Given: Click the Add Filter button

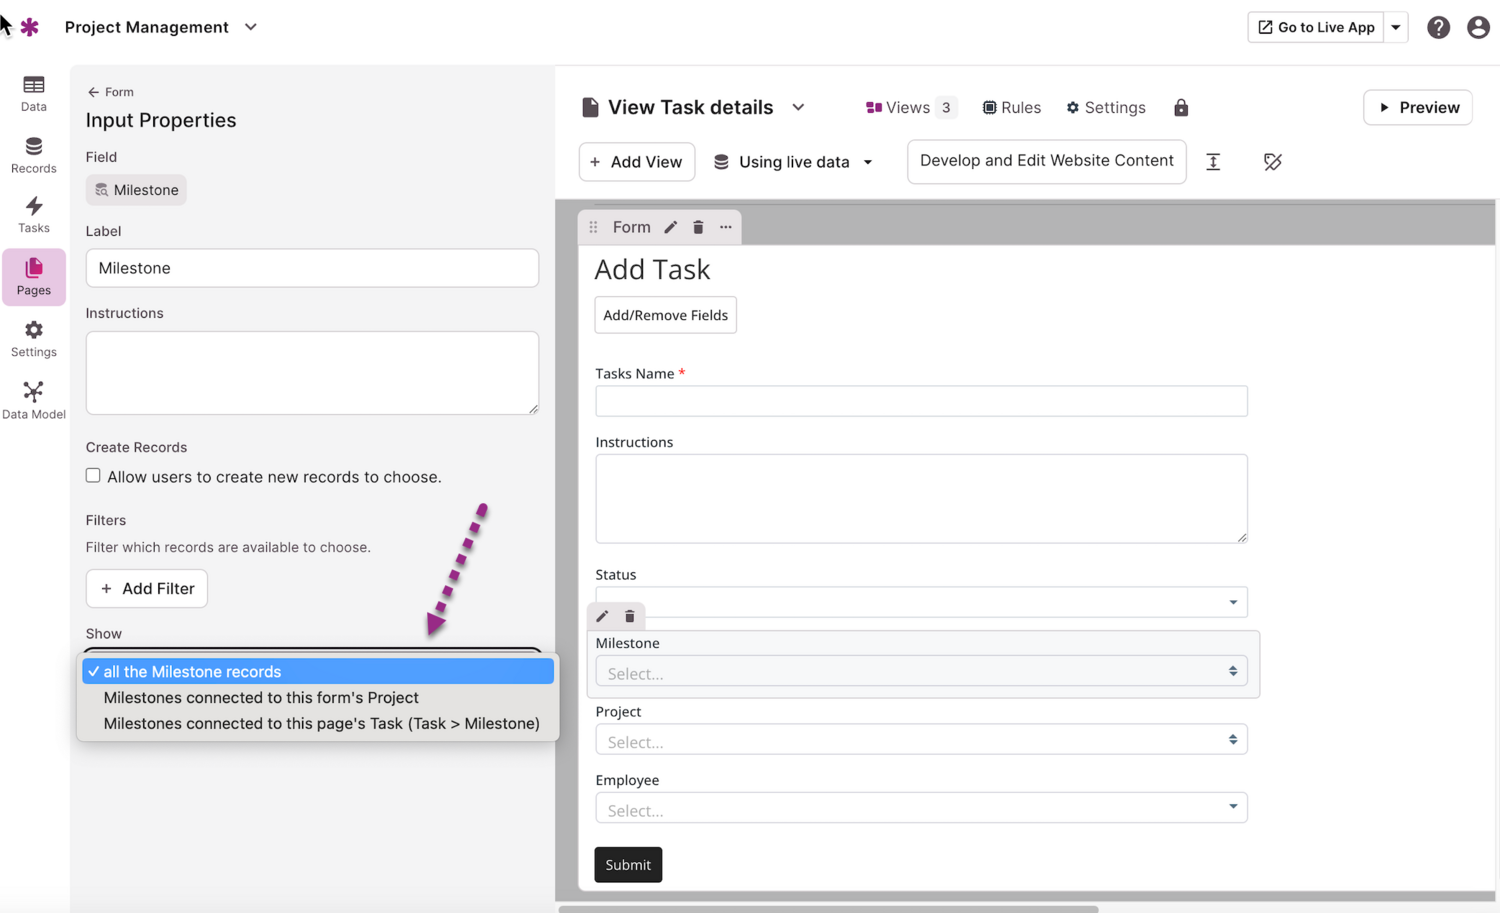Looking at the screenshot, I should [x=147, y=589].
